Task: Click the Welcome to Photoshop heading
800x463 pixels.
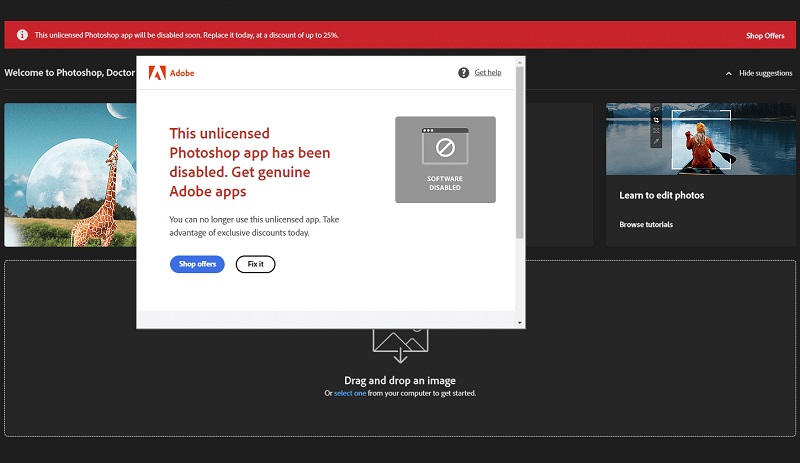Action: [x=69, y=72]
